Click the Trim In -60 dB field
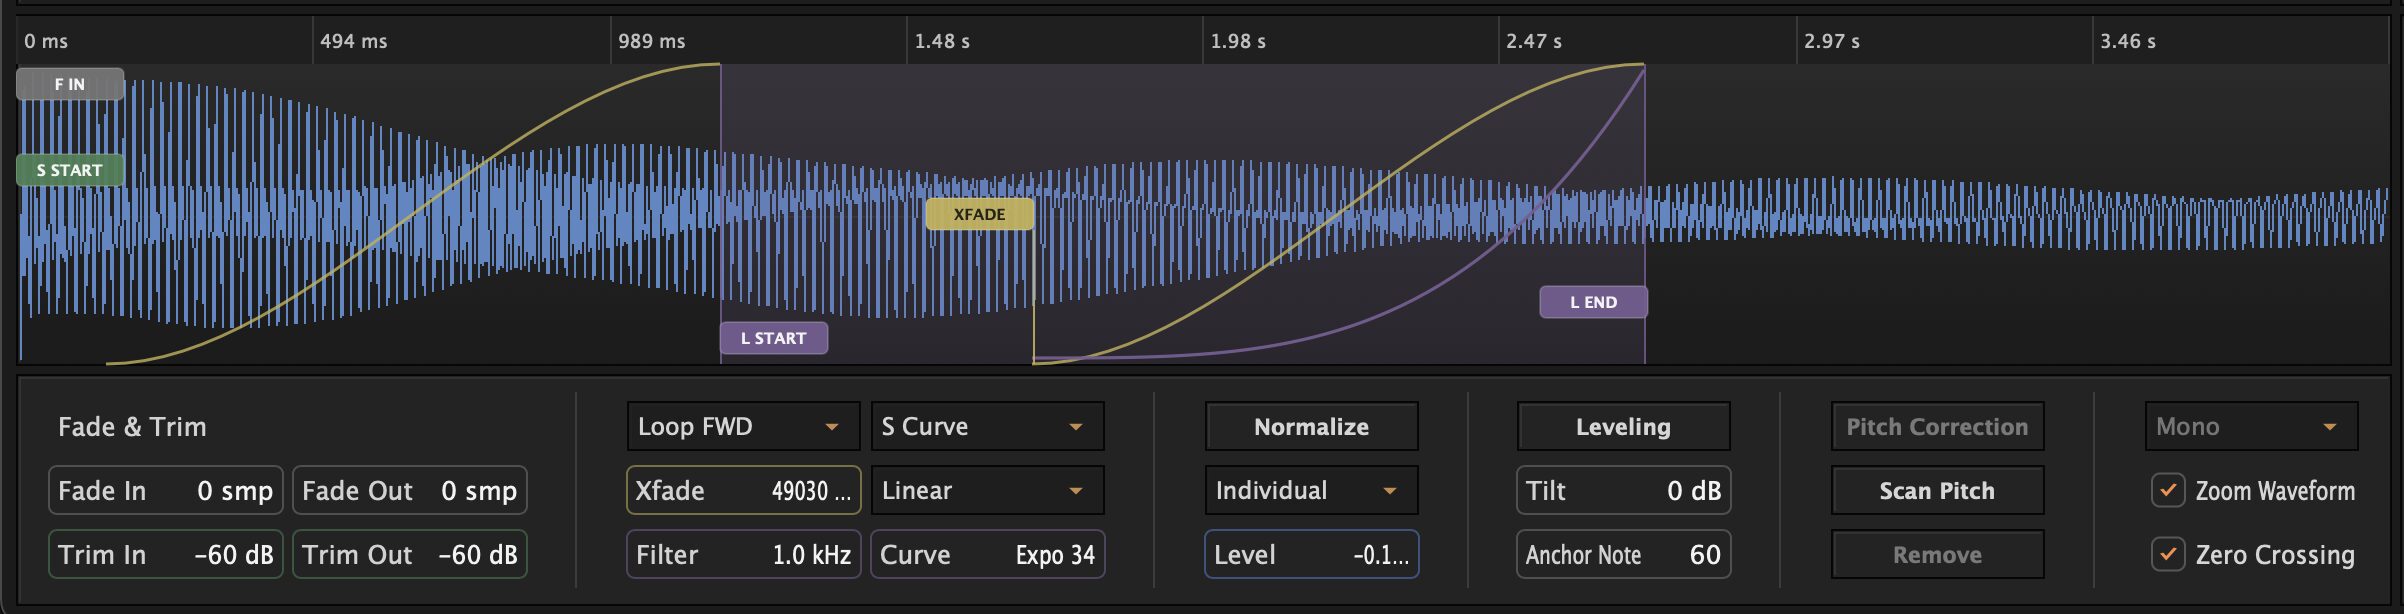The width and height of the screenshot is (2404, 614). click(166, 555)
